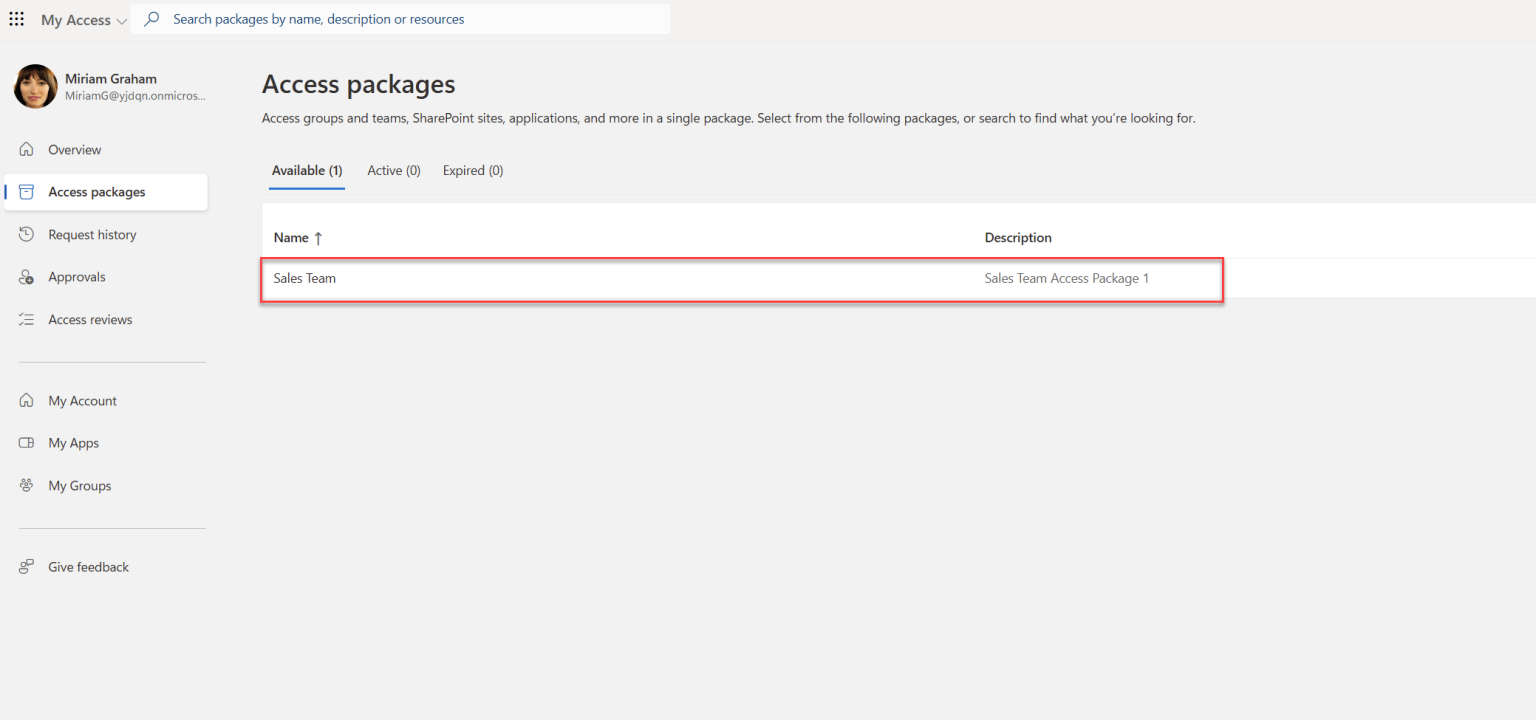Screen dimensions: 1536x720
Task: Select the Approvals key icon
Action: (25, 276)
